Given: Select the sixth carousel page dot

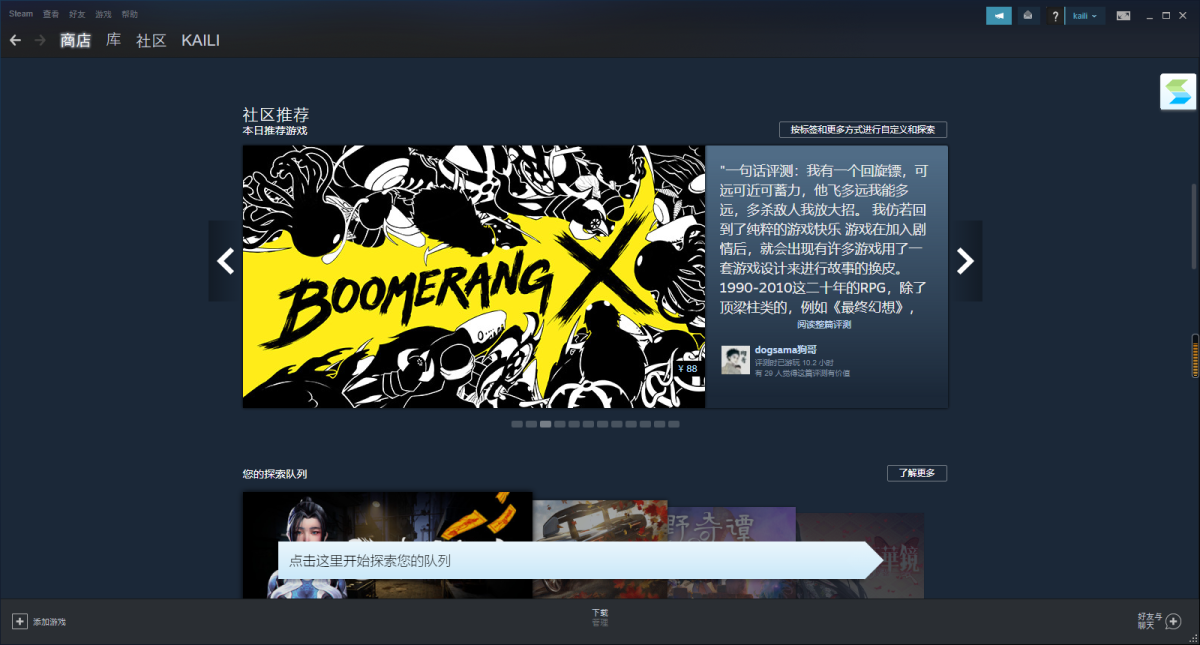Looking at the screenshot, I should (x=588, y=424).
